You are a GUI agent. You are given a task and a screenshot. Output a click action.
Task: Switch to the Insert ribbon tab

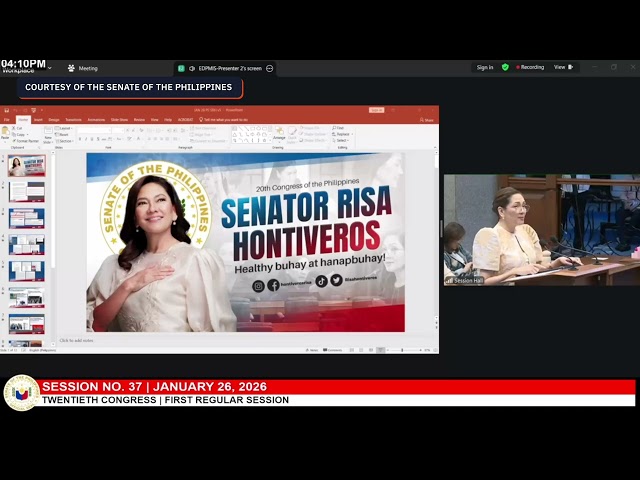[x=38, y=120]
